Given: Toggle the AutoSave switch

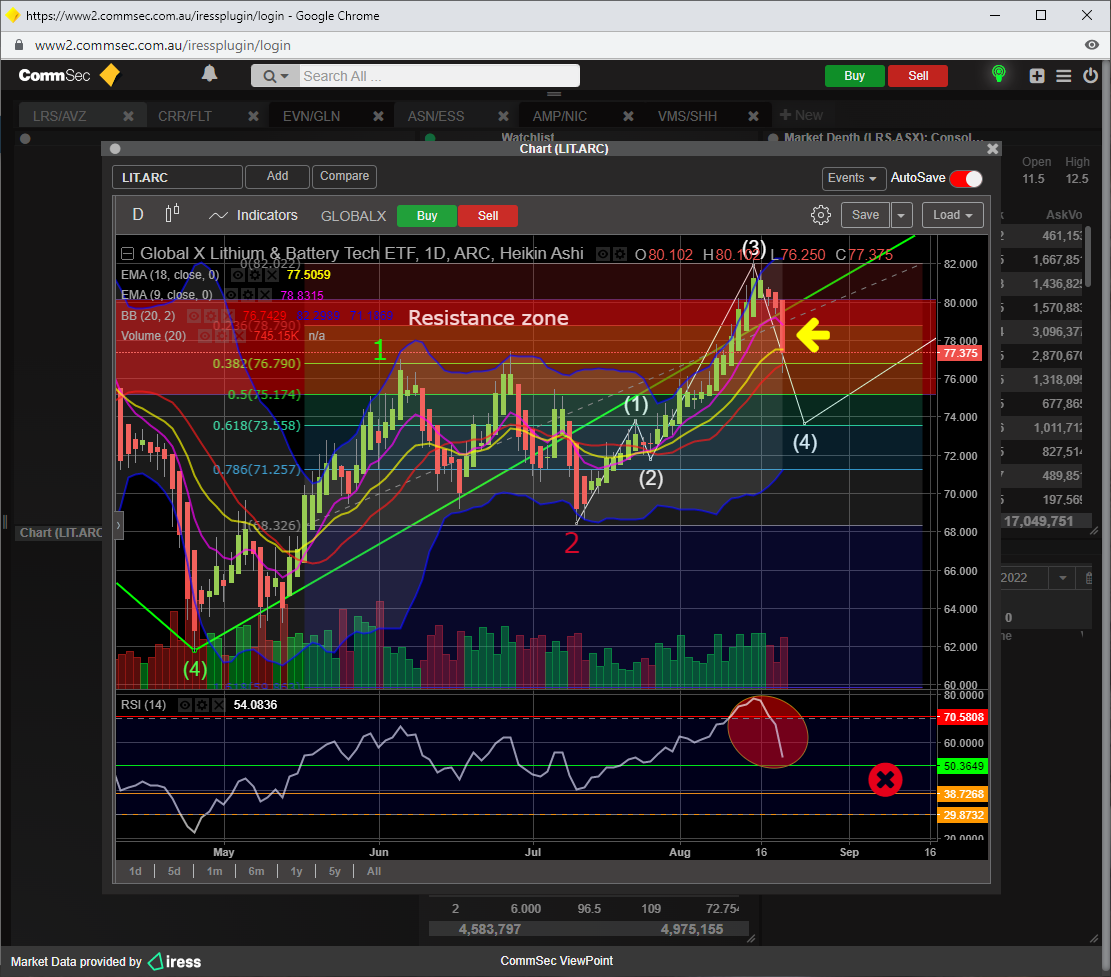Looking at the screenshot, I should [x=965, y=178].
